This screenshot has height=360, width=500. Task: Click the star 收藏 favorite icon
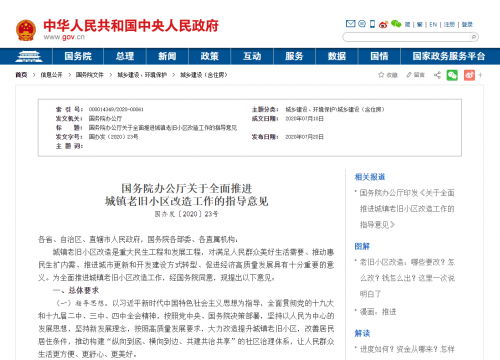381,75
